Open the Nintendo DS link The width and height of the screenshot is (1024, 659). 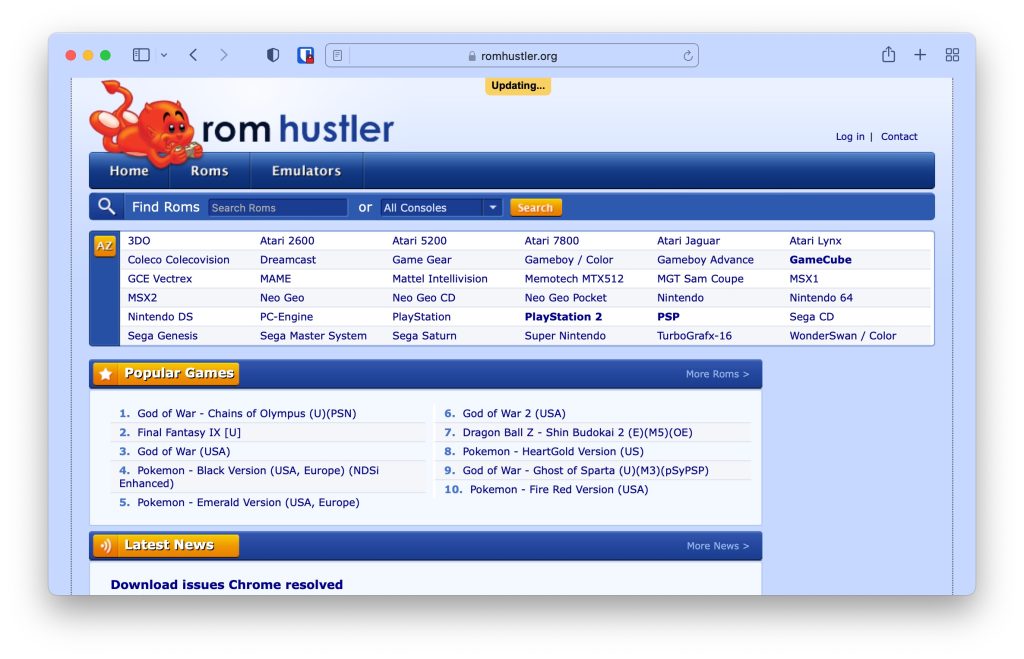point(160,316)
